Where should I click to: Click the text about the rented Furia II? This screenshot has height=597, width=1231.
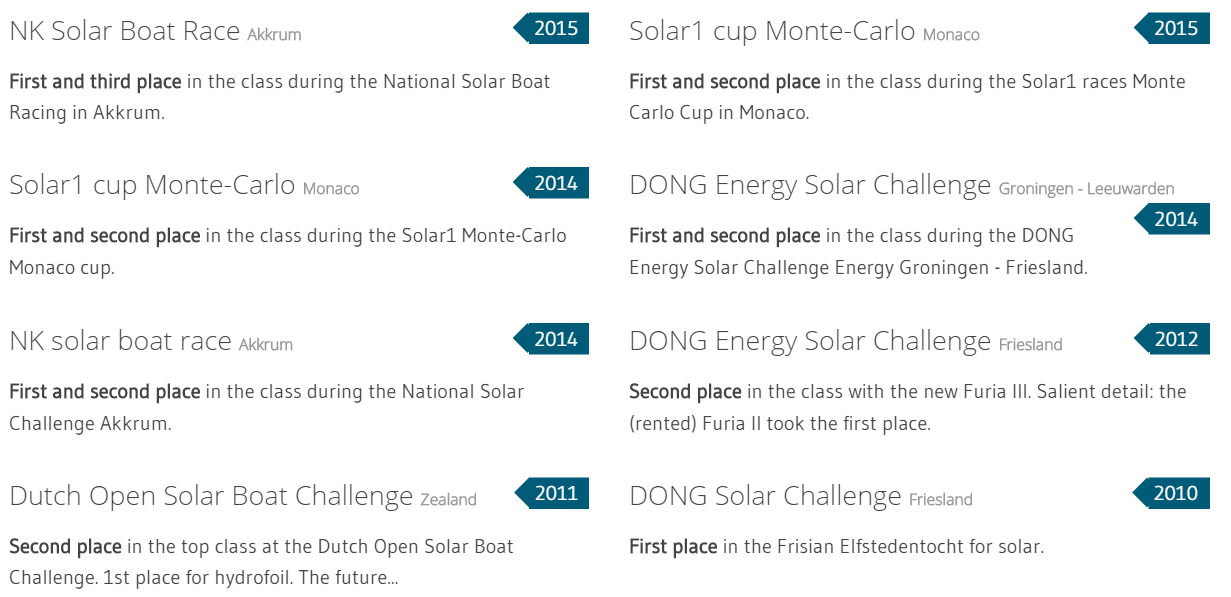point(779,424)
